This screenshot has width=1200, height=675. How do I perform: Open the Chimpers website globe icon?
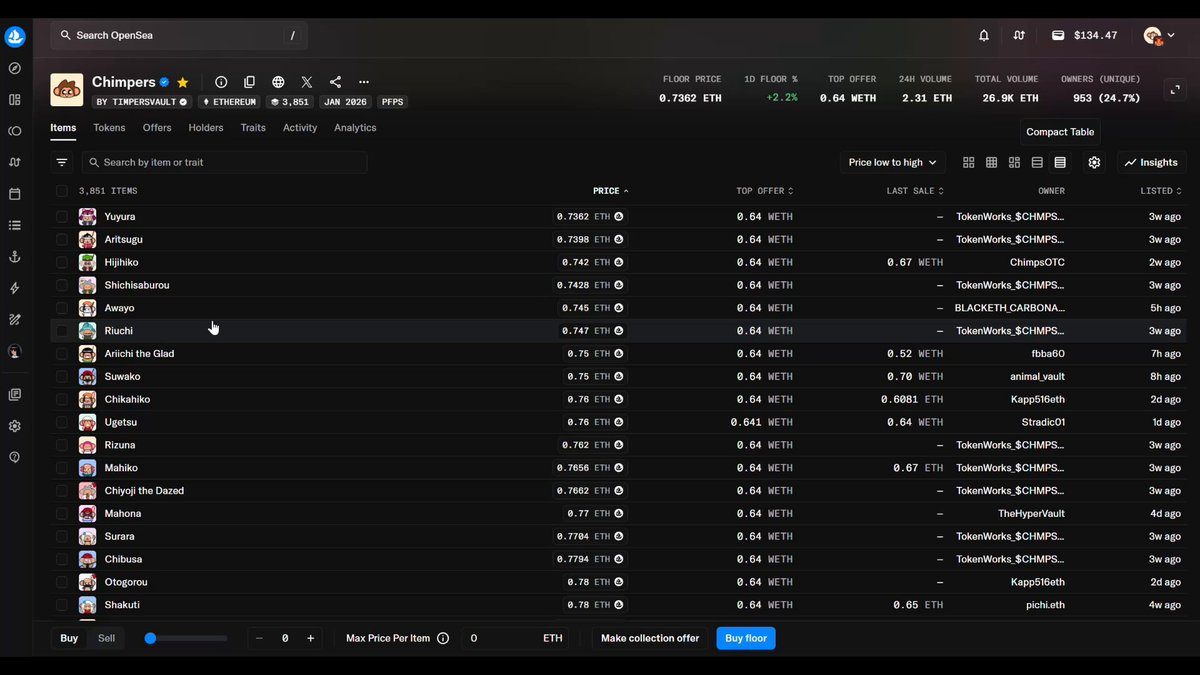coord(278,82)
